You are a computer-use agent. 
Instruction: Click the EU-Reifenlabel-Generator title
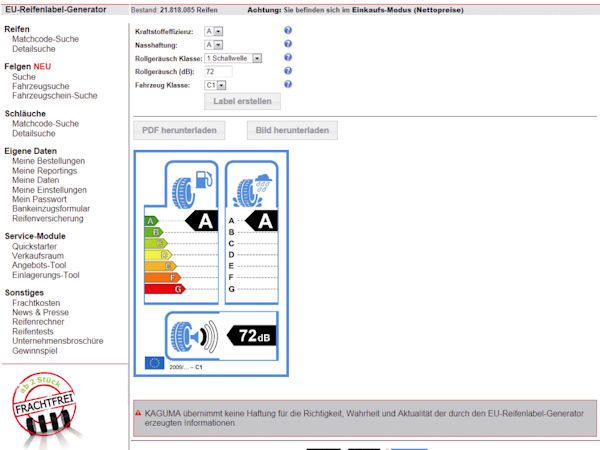click(56, 10)
